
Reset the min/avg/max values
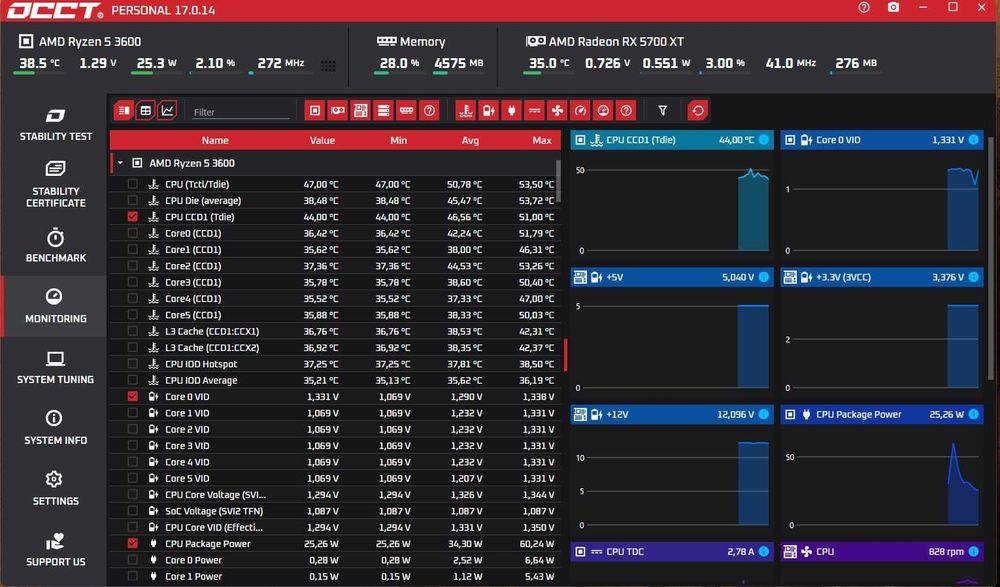point(698,110)
